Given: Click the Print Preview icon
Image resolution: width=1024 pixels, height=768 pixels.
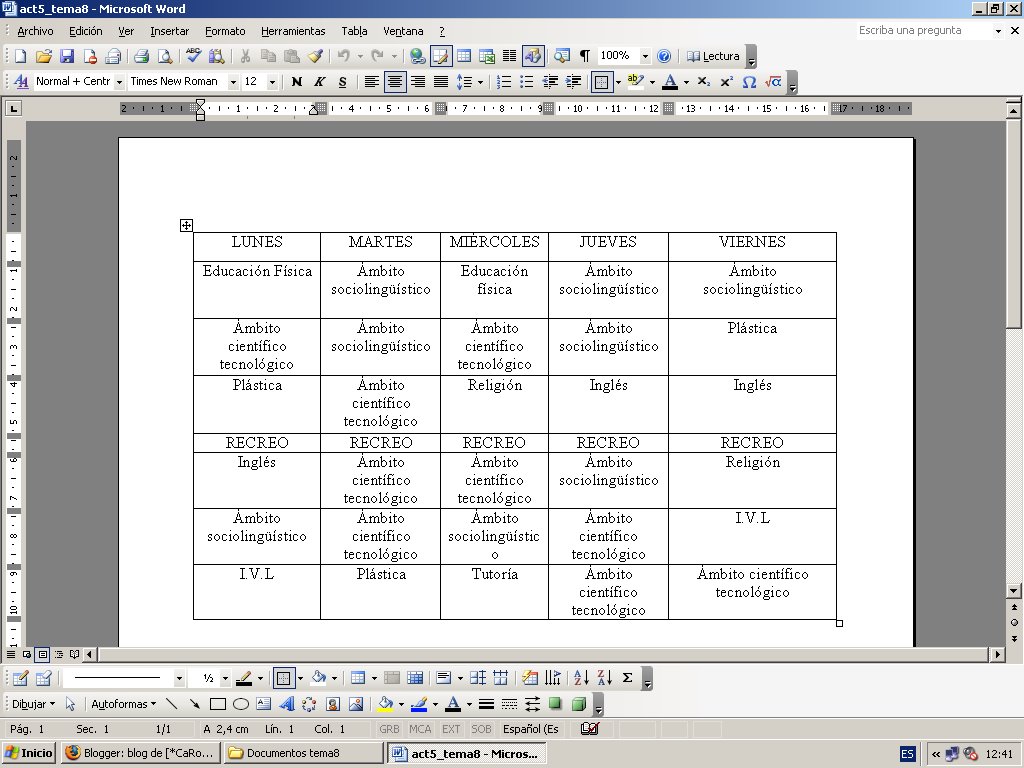Looking at the screenshot, I should 165,56.
